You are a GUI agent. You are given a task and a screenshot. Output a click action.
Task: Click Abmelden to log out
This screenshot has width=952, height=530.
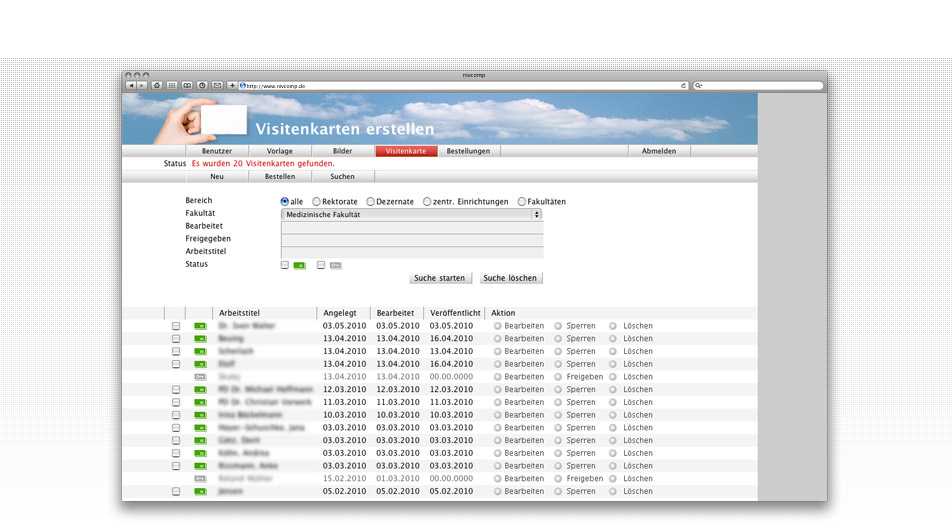click(659, 151)
